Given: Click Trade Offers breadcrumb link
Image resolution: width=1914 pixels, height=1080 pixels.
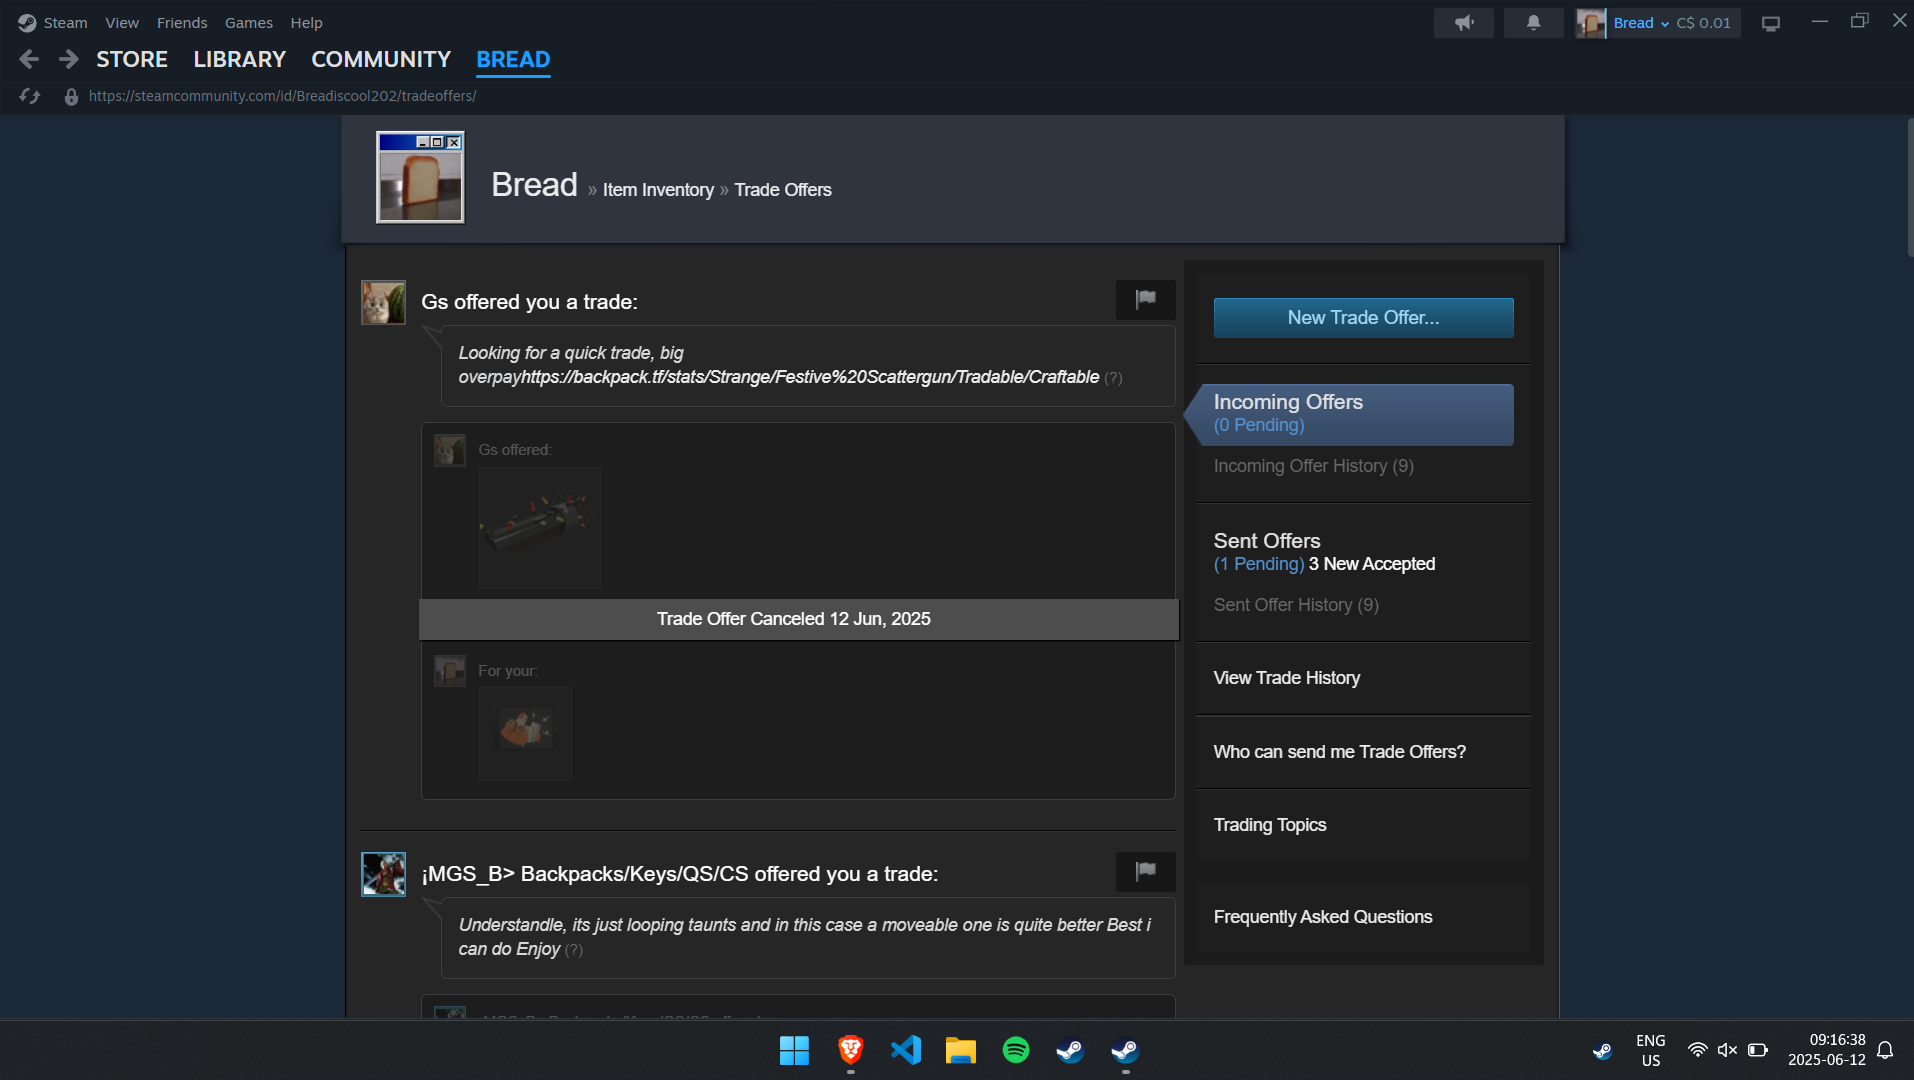Looking at the screenshot, I should coord(782,190).
